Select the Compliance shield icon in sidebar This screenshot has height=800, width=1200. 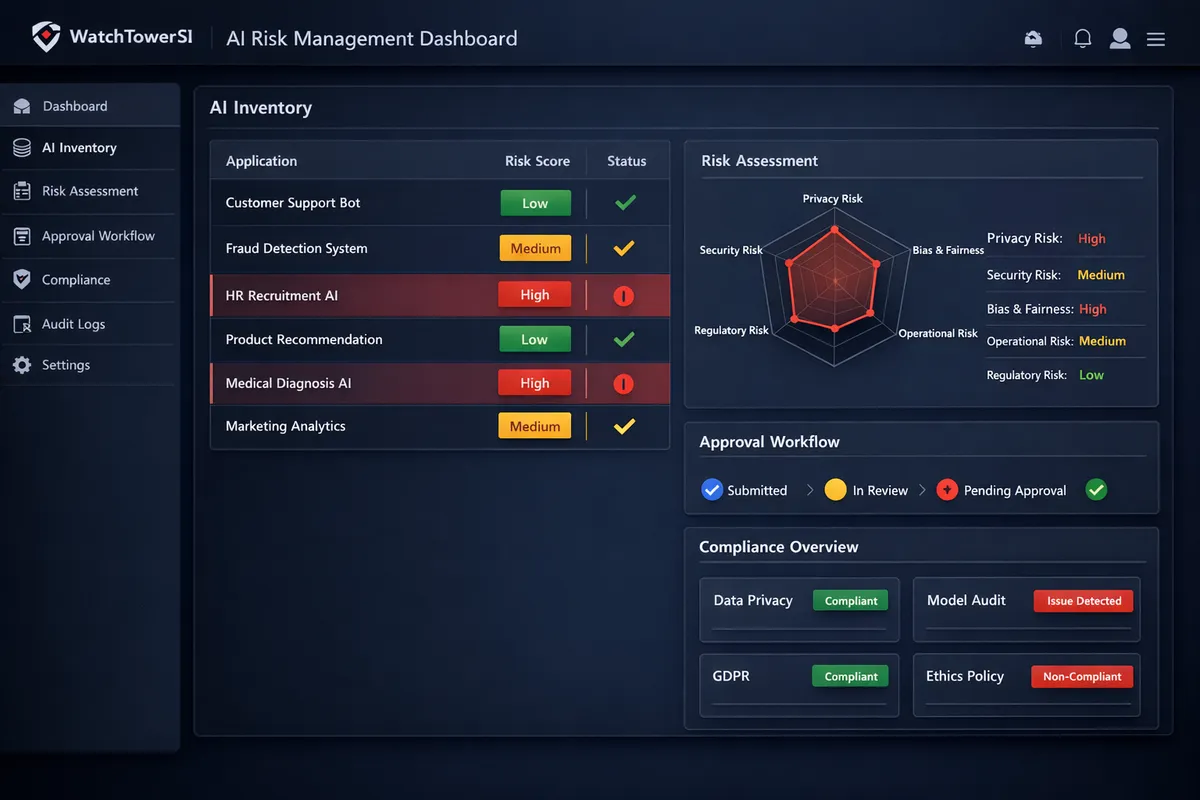pos(22,280)
